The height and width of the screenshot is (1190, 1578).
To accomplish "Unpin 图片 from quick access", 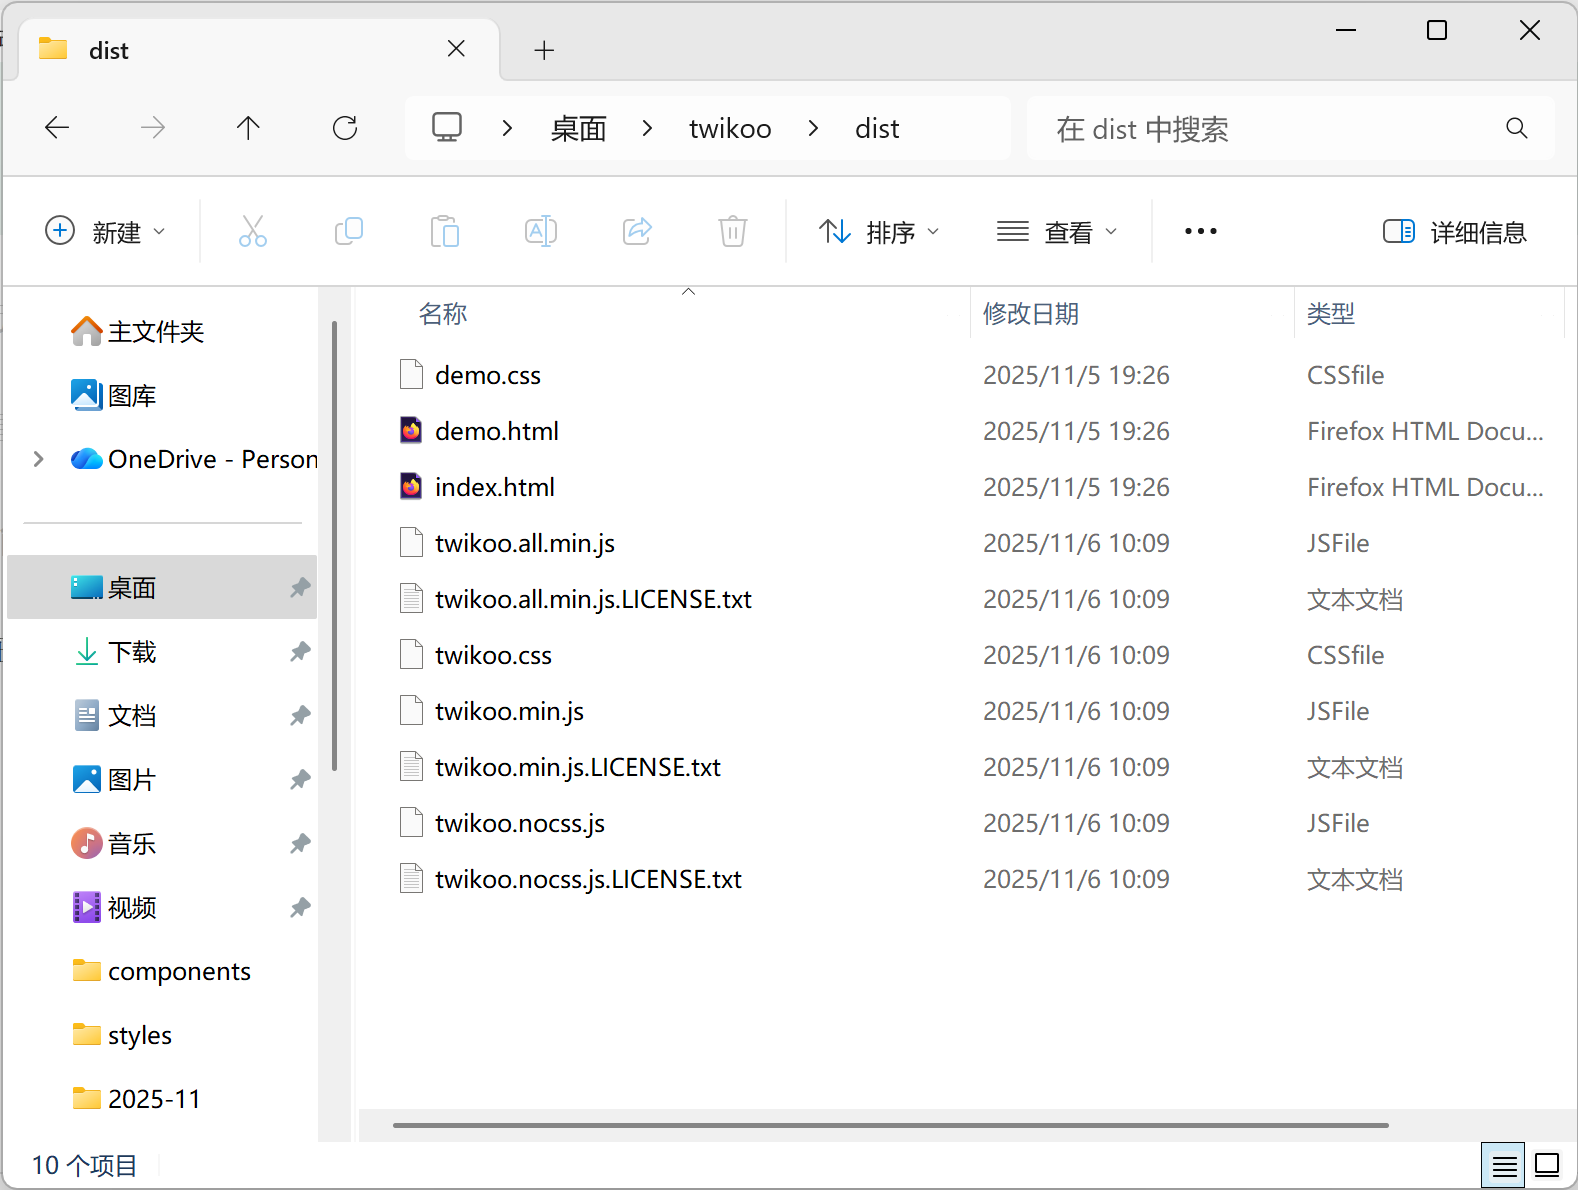I will click(299, 780).
